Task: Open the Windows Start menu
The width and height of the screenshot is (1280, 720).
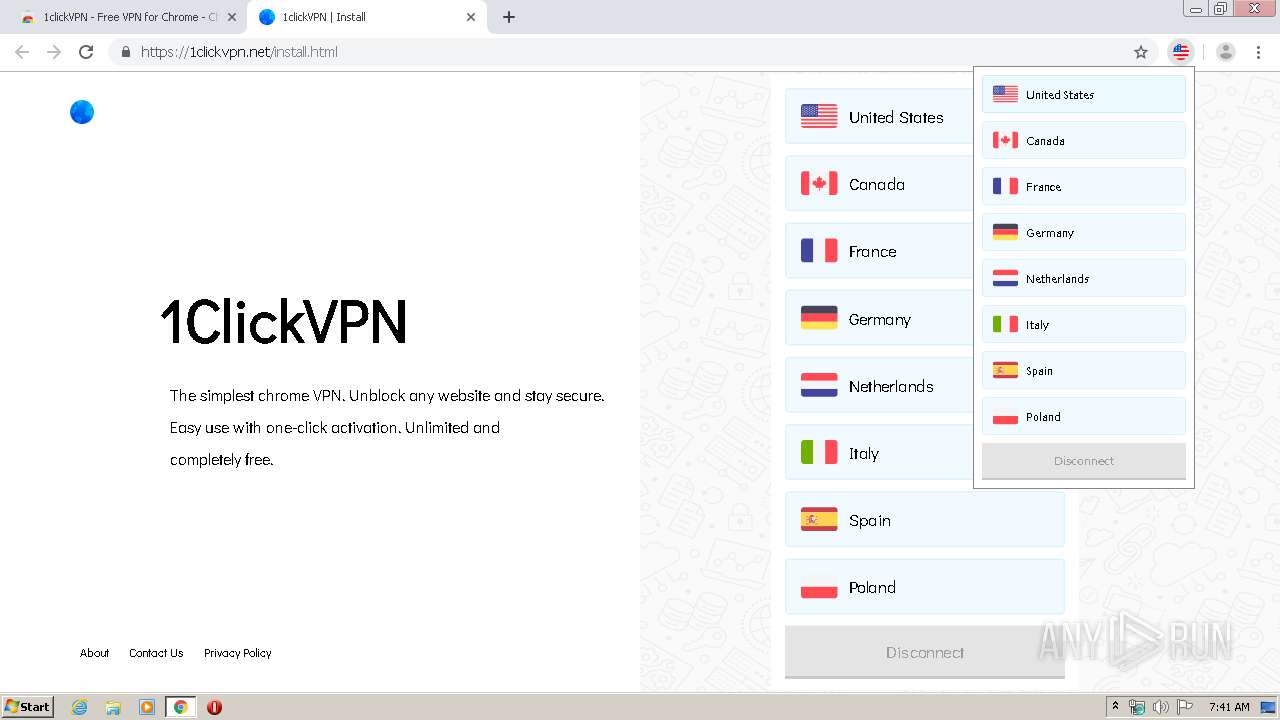Action: pyautogui.click(x=28, y=706)
